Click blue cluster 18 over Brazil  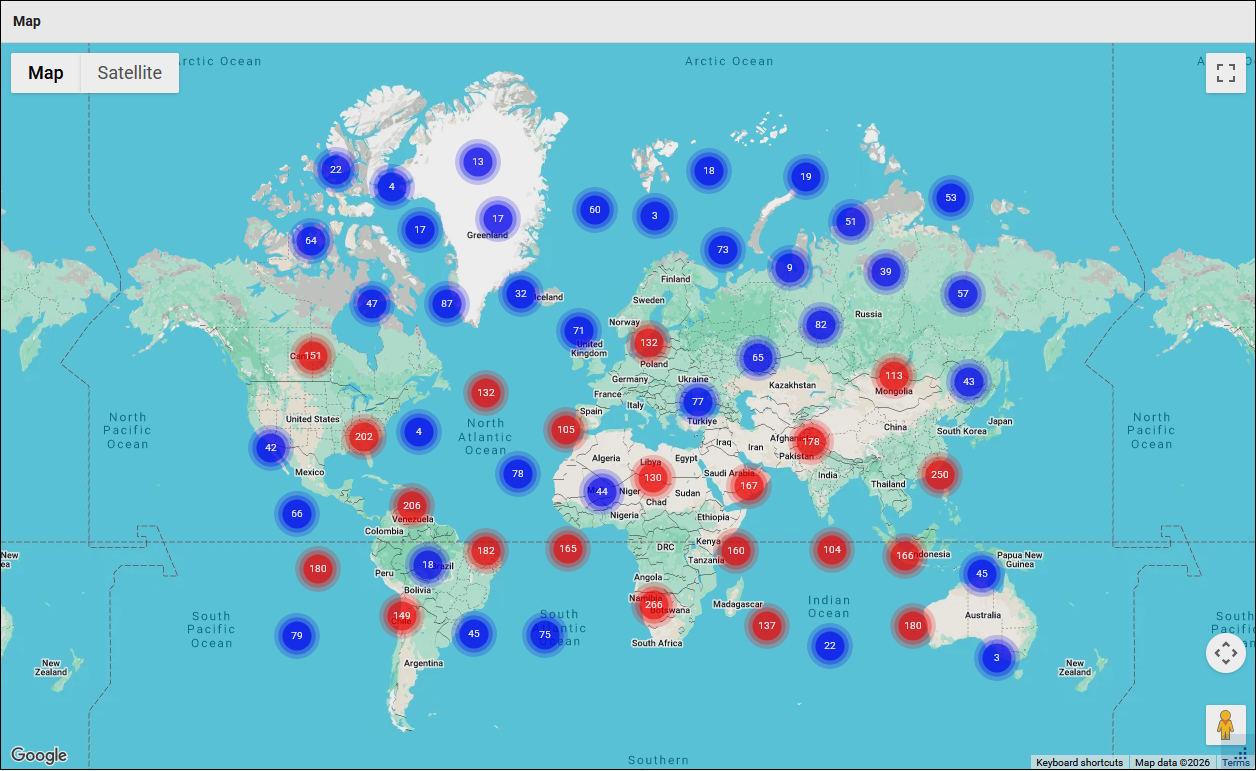428,565
